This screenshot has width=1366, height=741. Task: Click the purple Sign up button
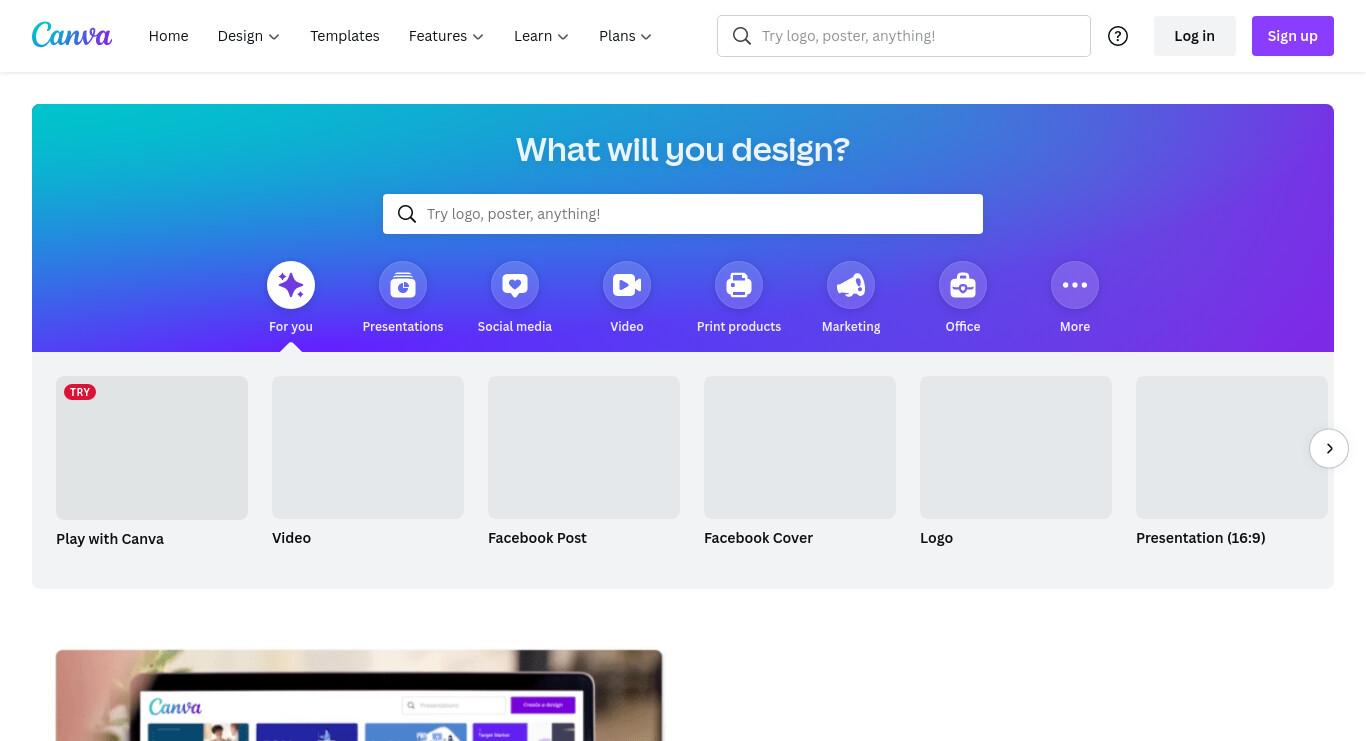1293,36
